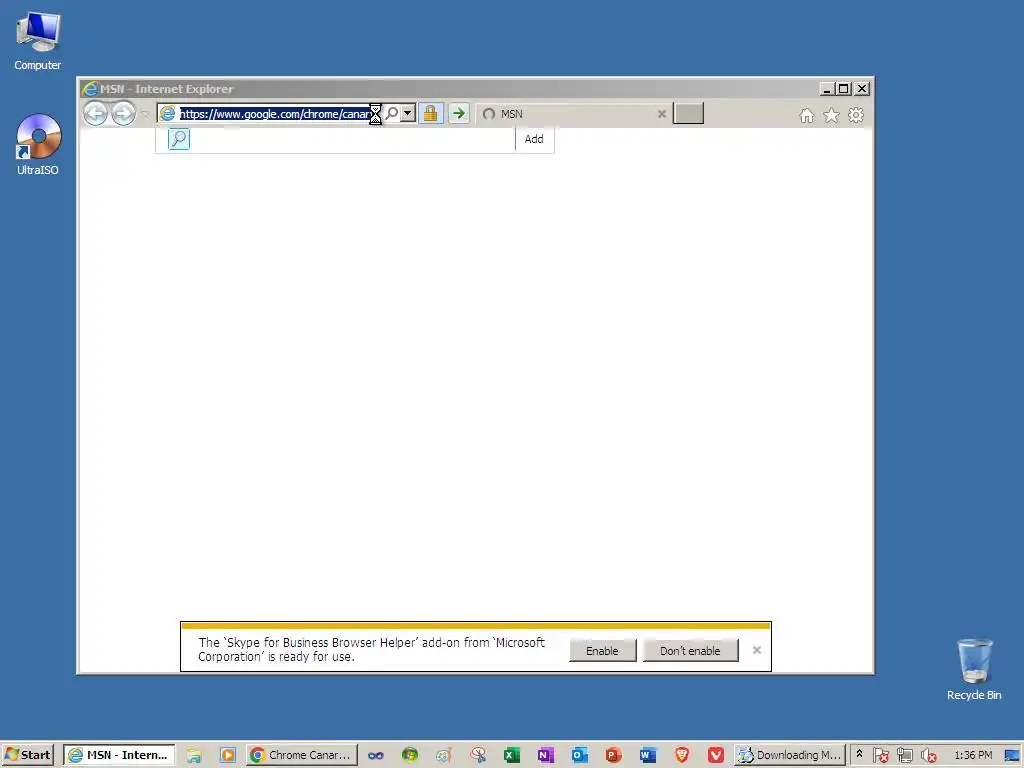
Task: Maximize the Internet Explorer window
Action: [844, 89]
